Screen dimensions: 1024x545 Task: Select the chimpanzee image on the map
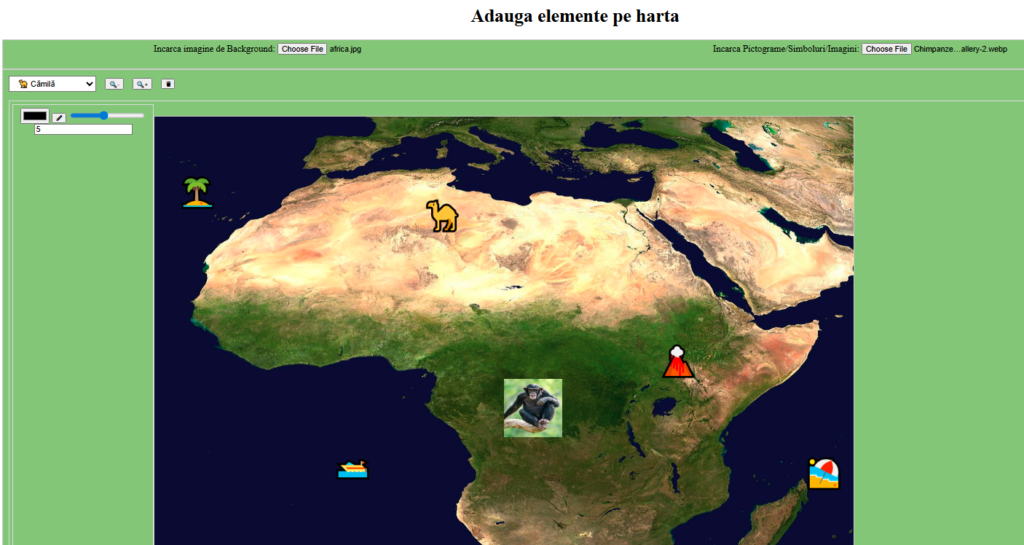[x=532, y=408]
